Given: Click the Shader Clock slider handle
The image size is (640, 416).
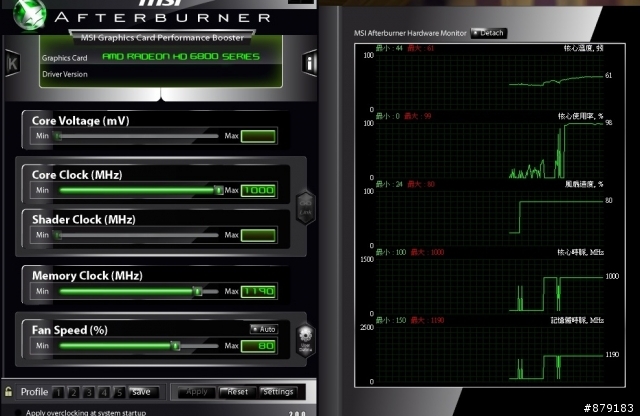Looking at the screenshot, I should [x=58, y=235].
